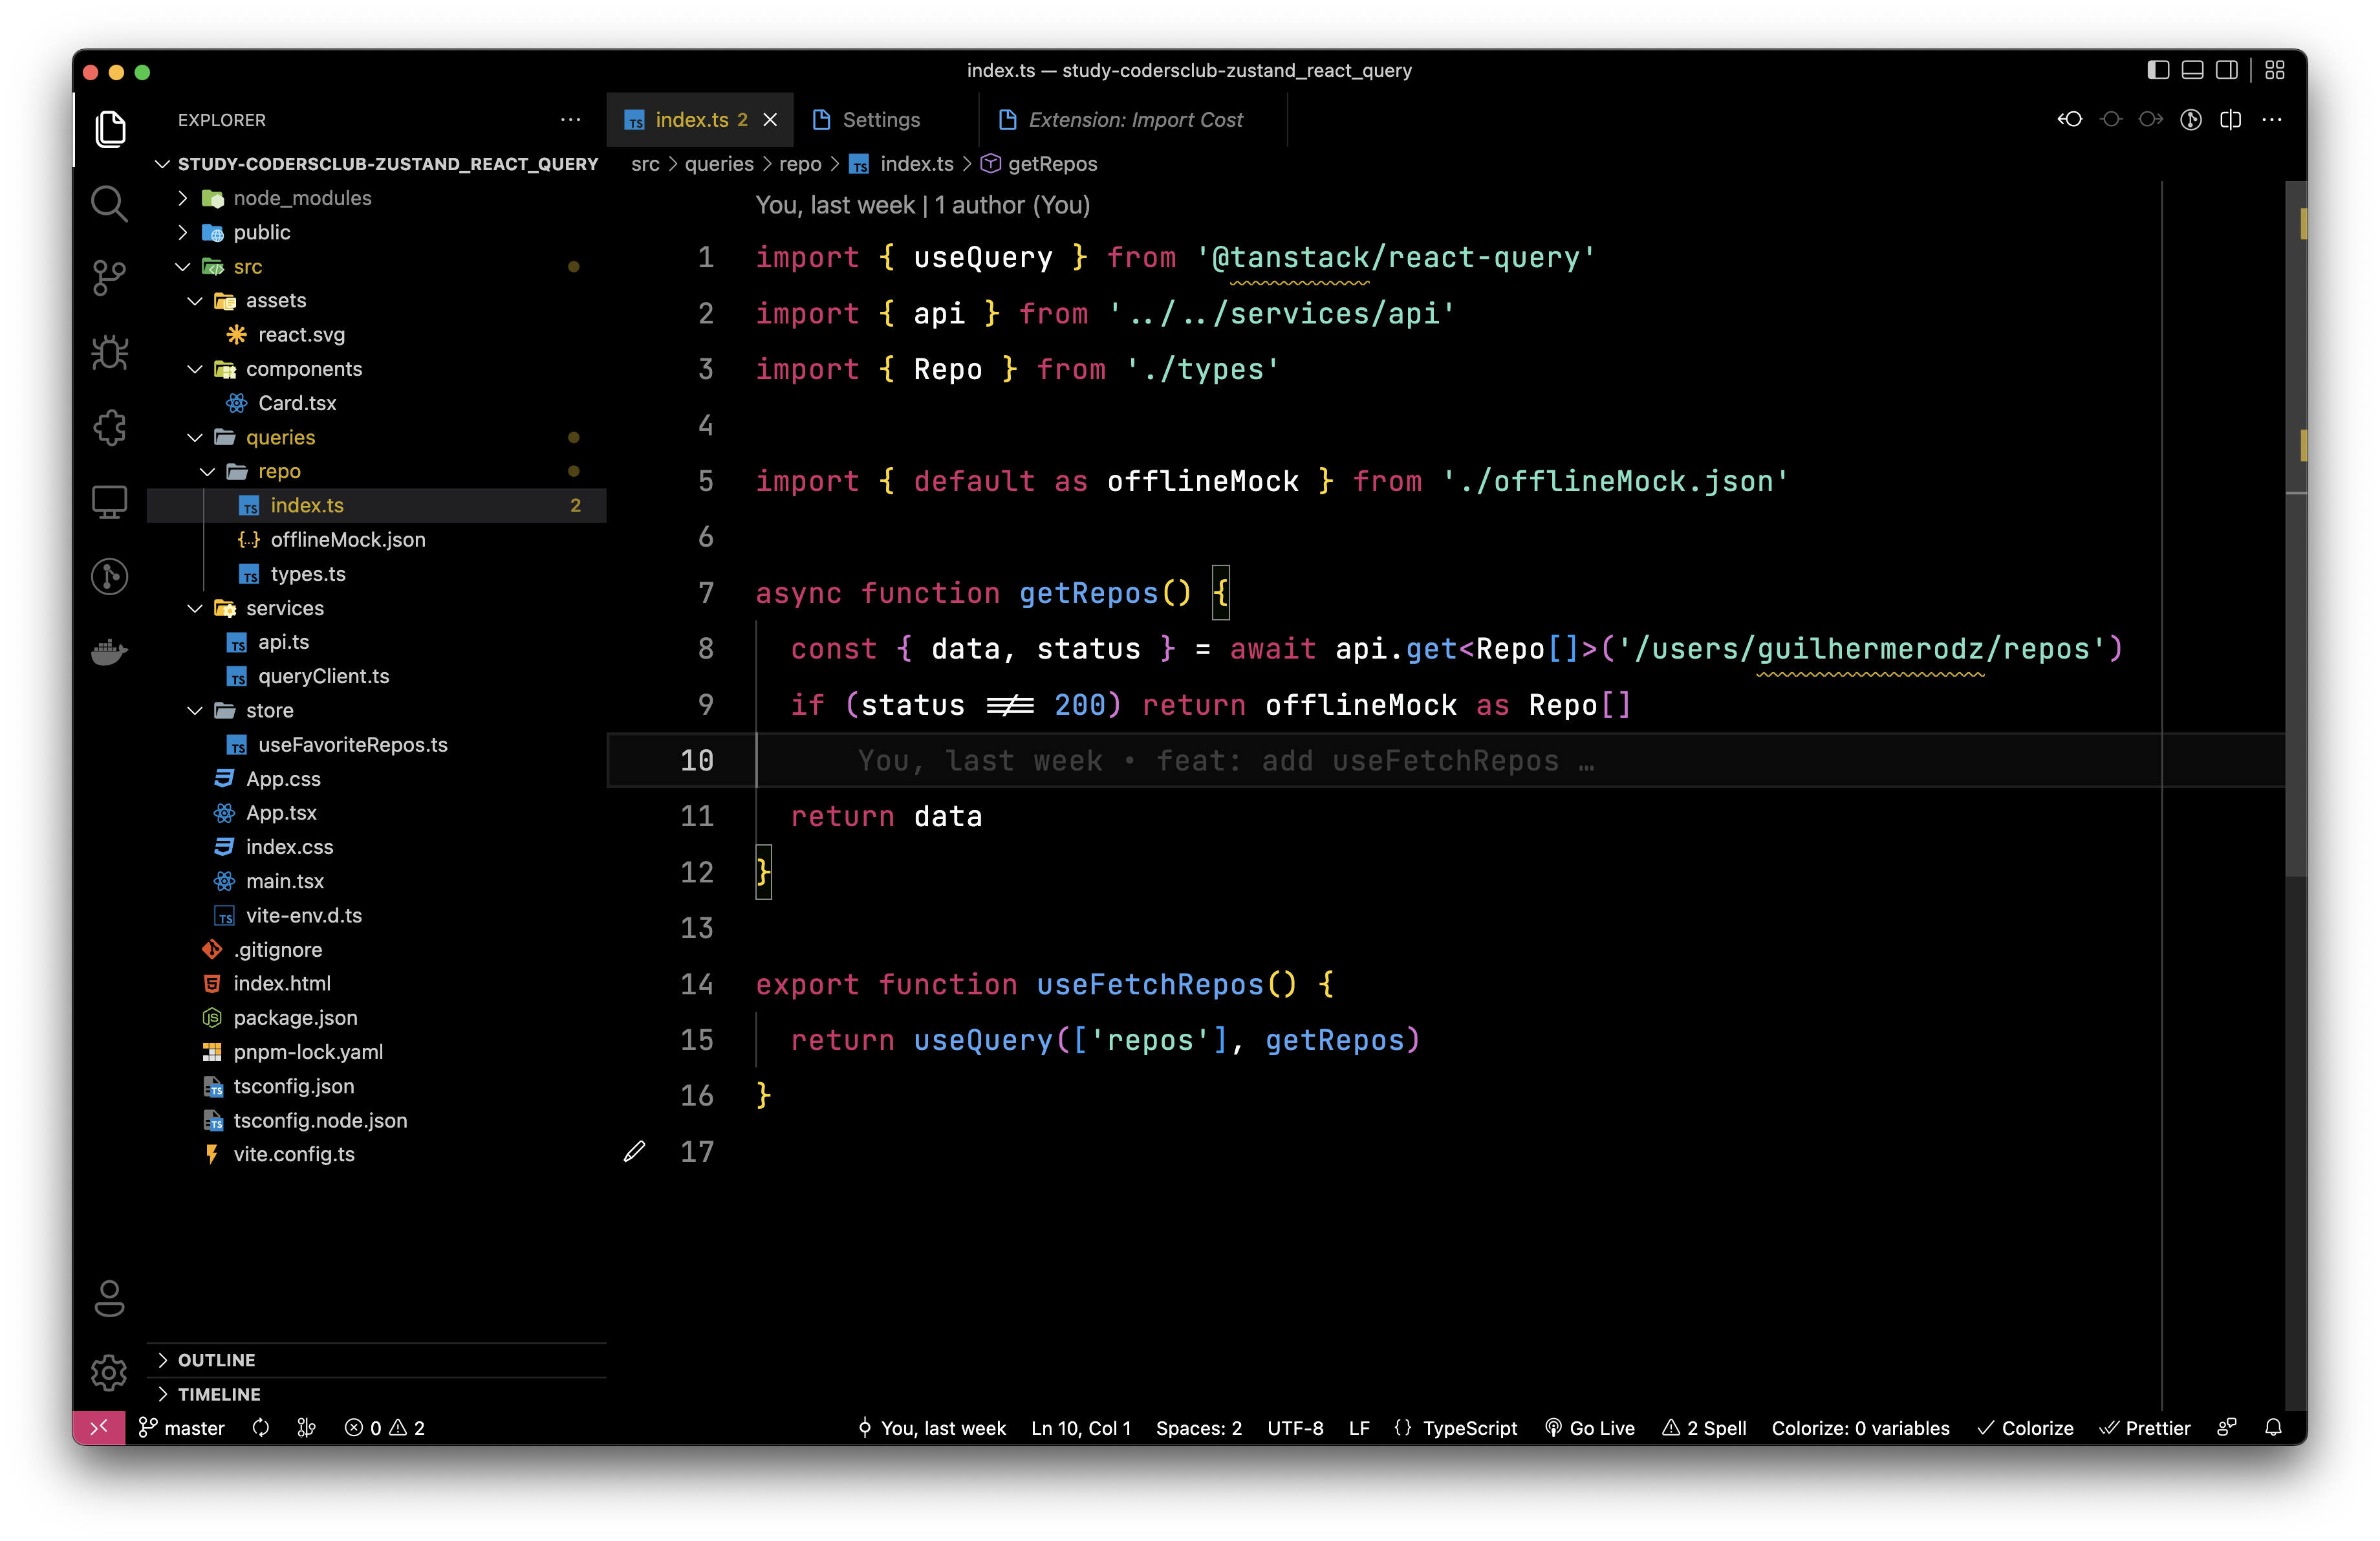Split the editor using the split icon

click(2231, 119)
